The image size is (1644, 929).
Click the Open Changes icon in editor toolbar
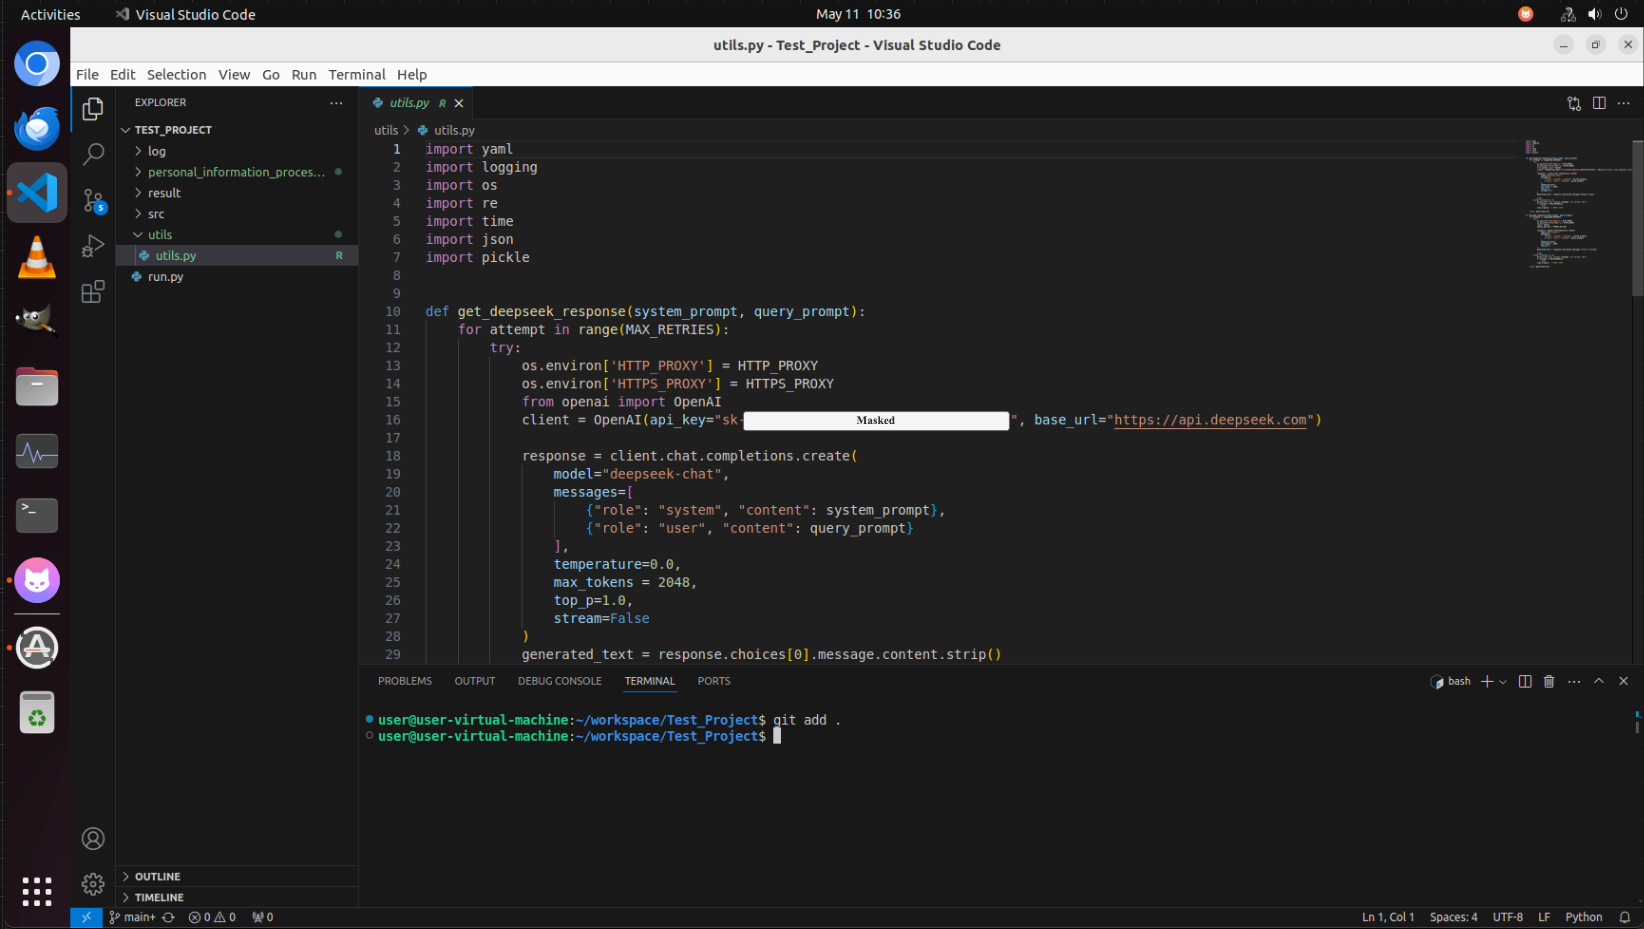coord(1574,103)
